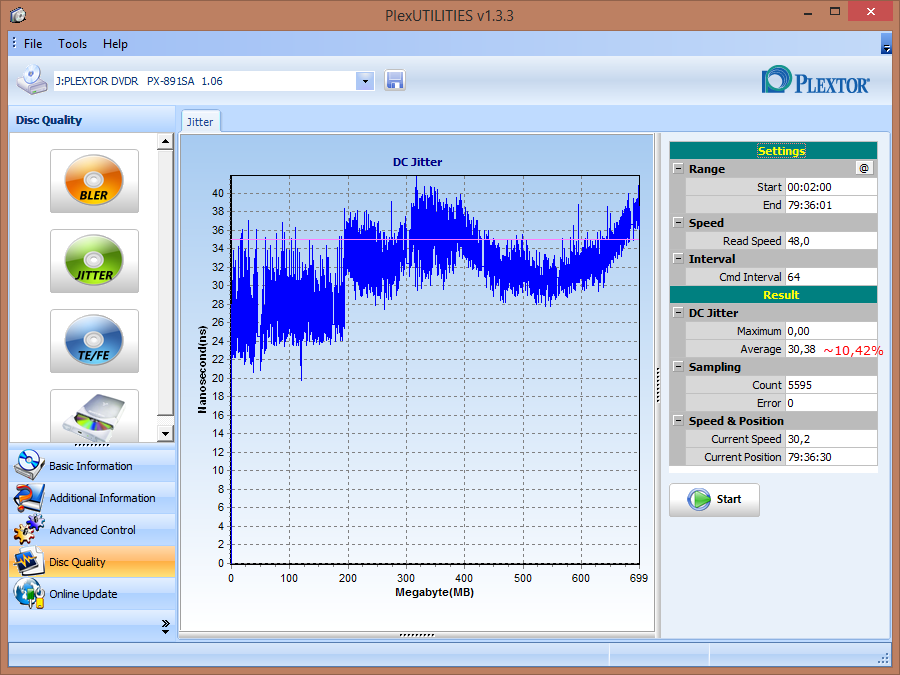
Task: Open the BLER disc test
Action: click(94, 181)
